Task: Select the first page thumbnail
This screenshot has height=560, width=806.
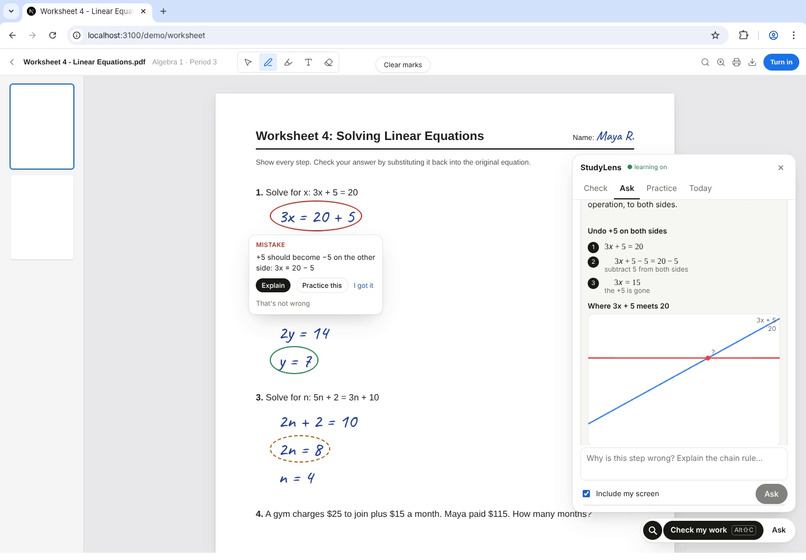Action: [42, 127]
